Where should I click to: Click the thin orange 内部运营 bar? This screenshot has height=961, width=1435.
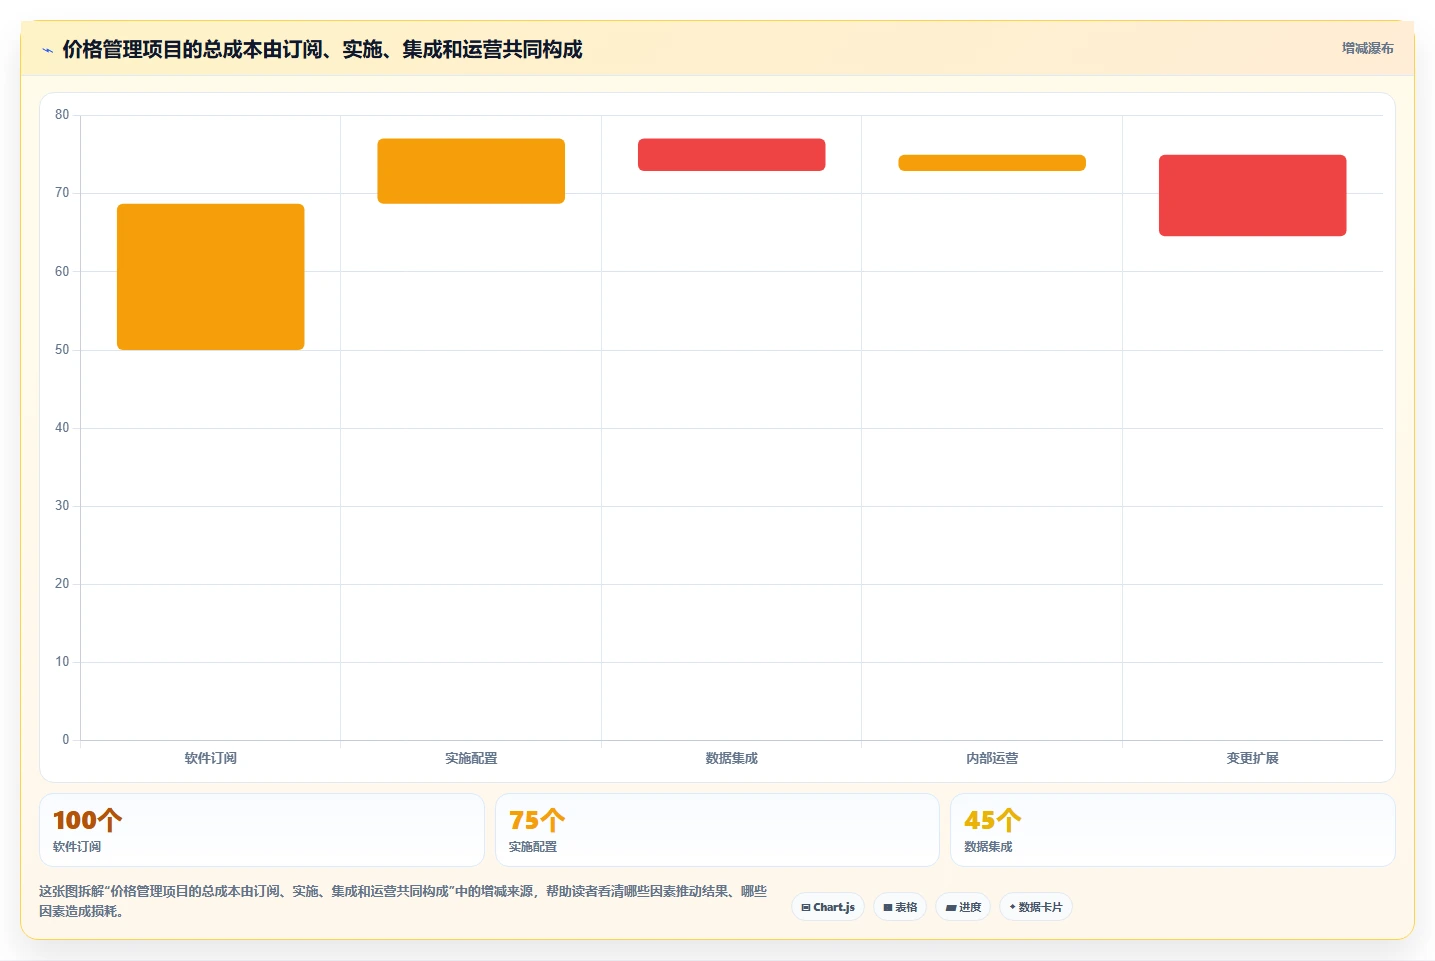point(992,163)
